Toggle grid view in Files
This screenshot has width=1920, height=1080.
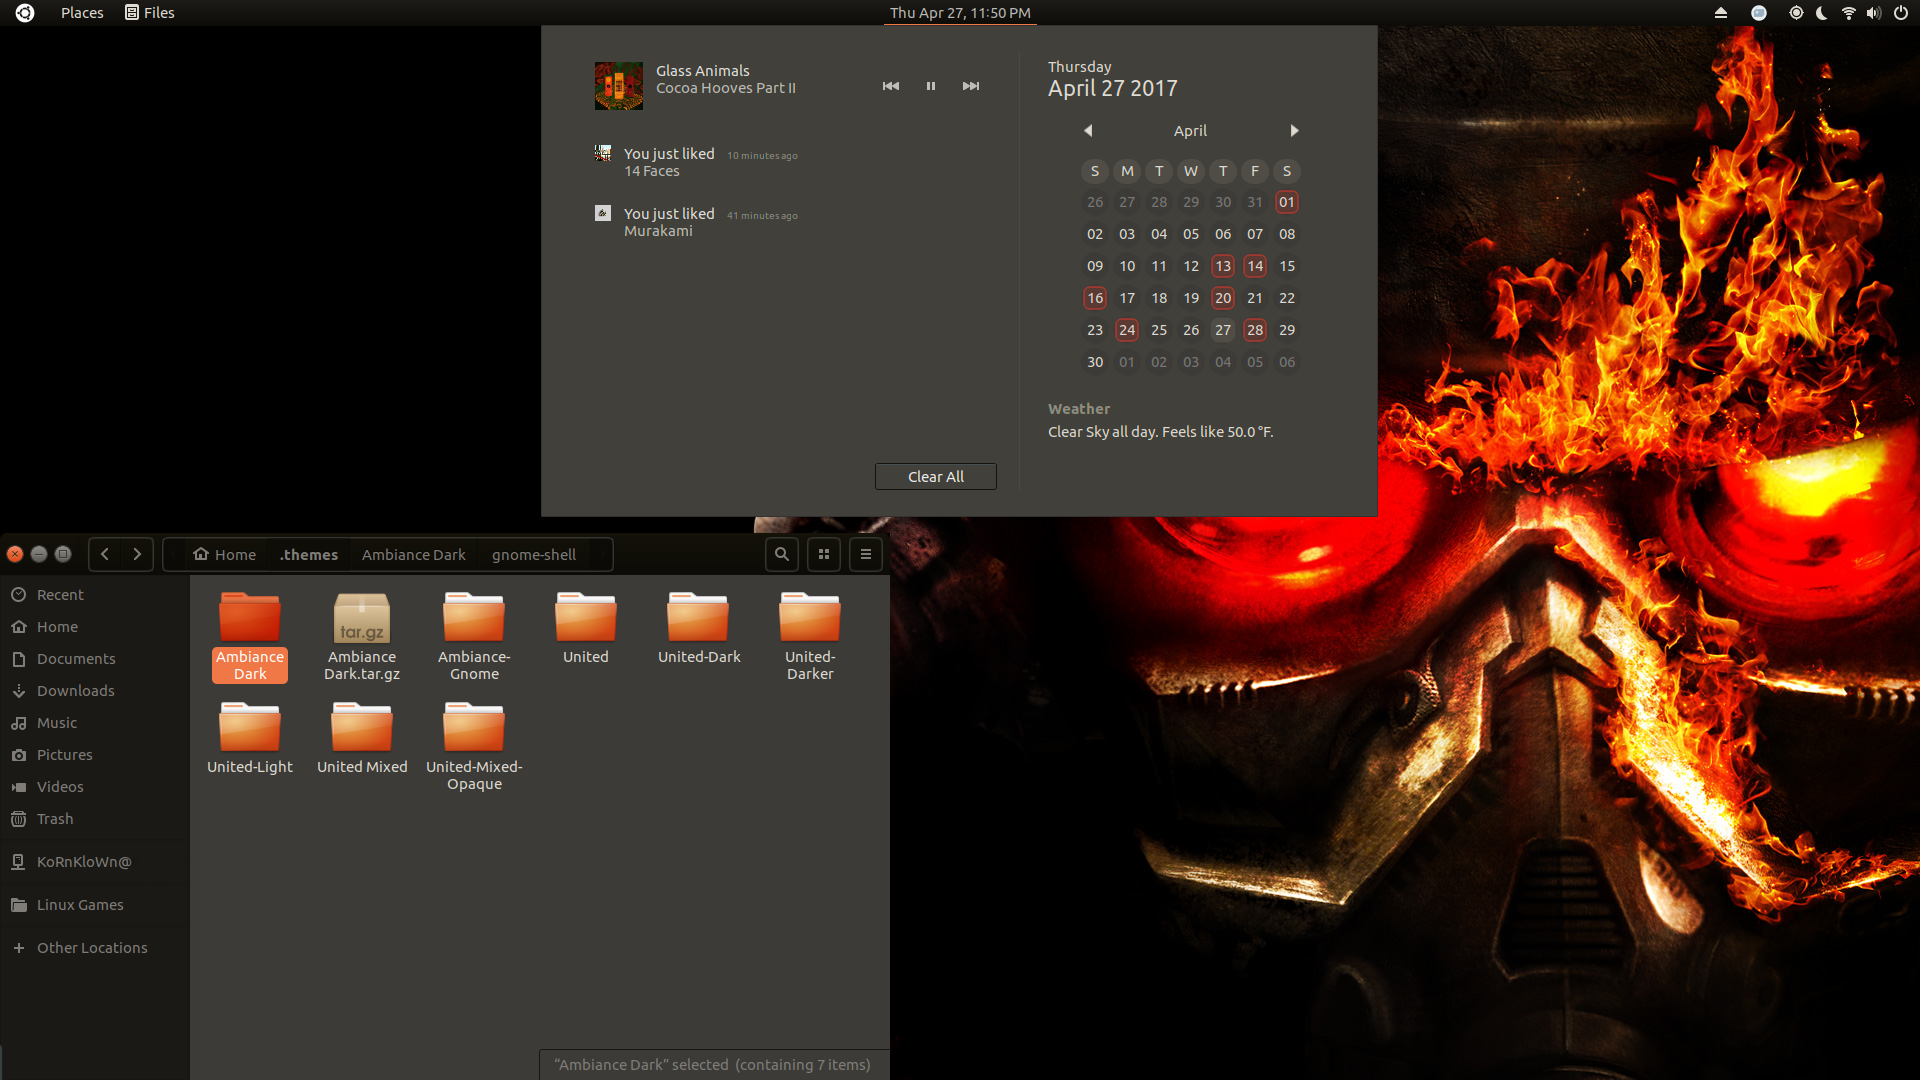(824, 554)
